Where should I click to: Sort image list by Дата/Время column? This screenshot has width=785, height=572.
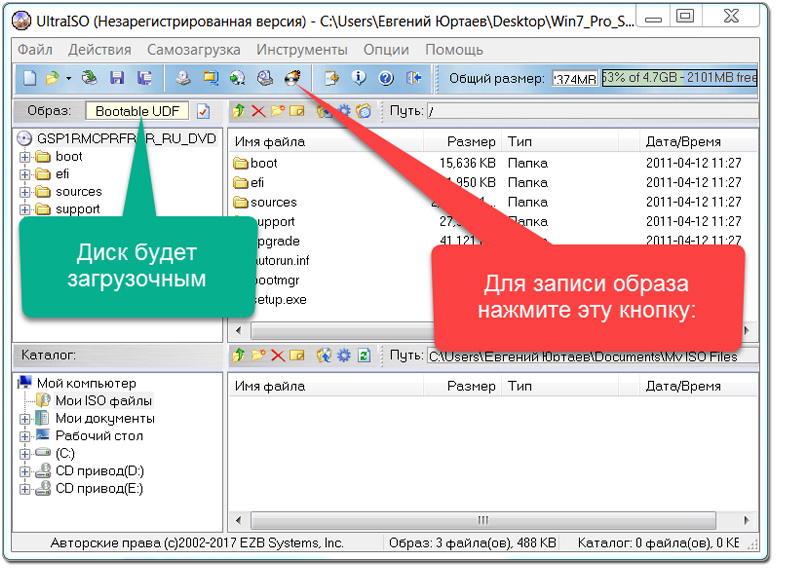tap(698, 142)
